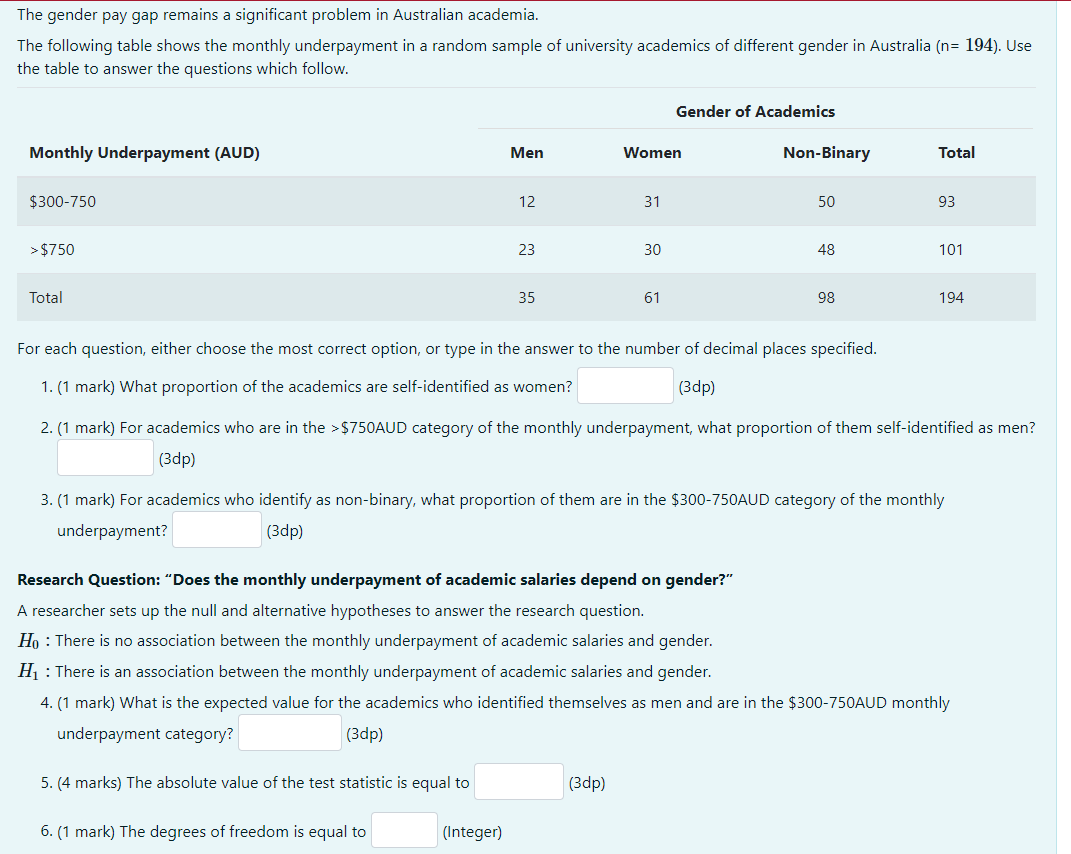Screen dimensions: 1071x854
Task: Click the men column total 35
Action: [x=527, y=297]
